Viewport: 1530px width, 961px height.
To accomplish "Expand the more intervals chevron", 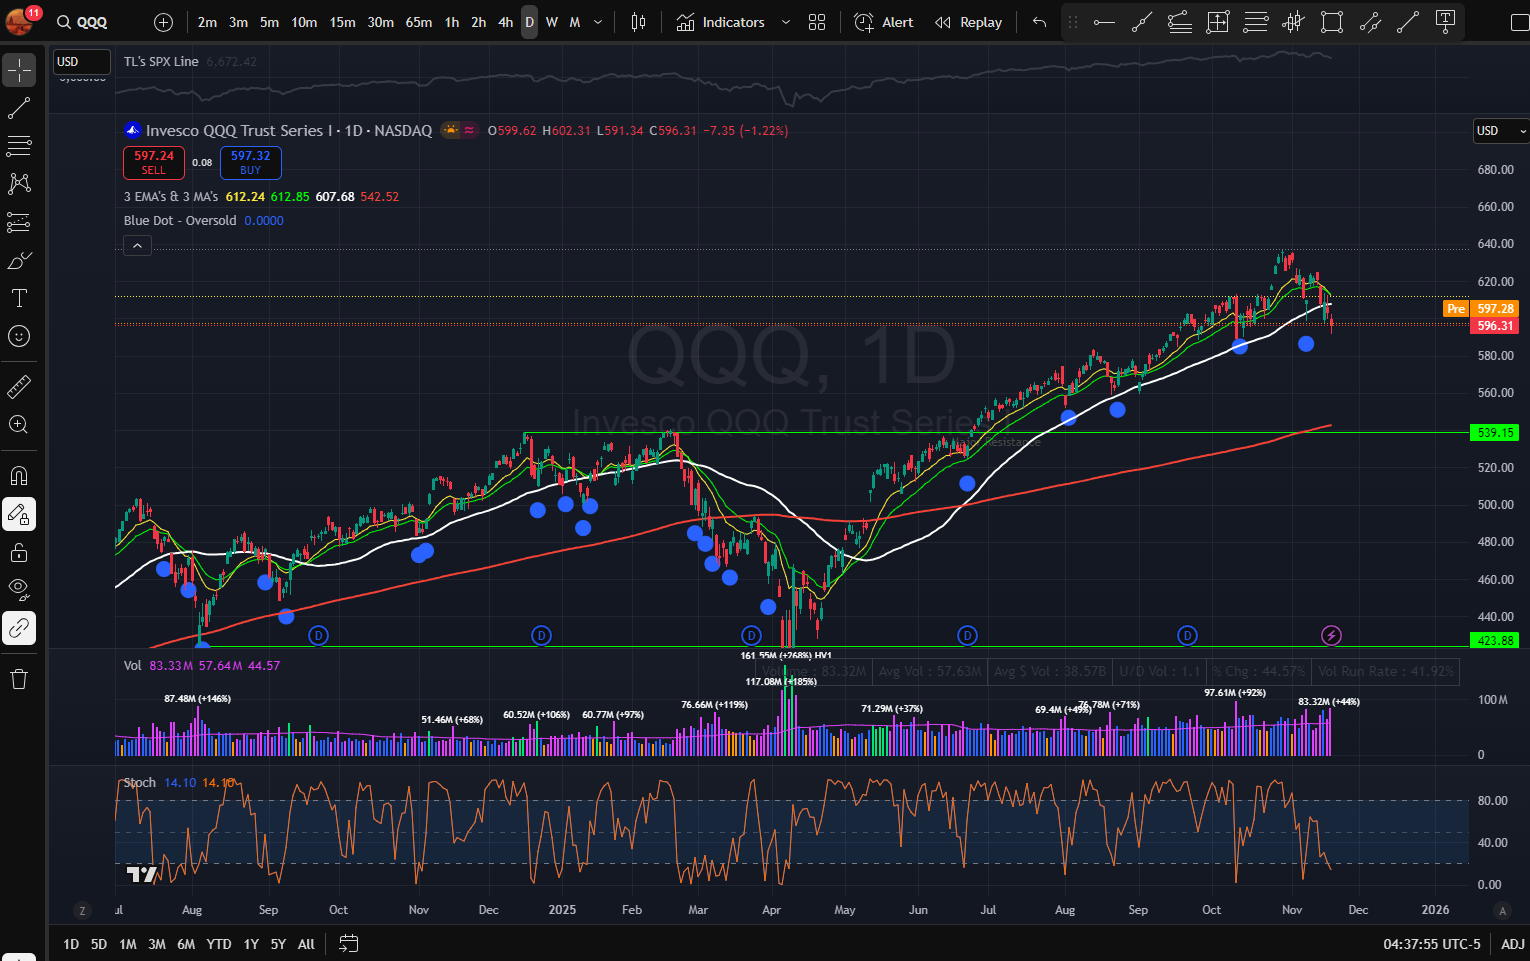I will [598, 22].
